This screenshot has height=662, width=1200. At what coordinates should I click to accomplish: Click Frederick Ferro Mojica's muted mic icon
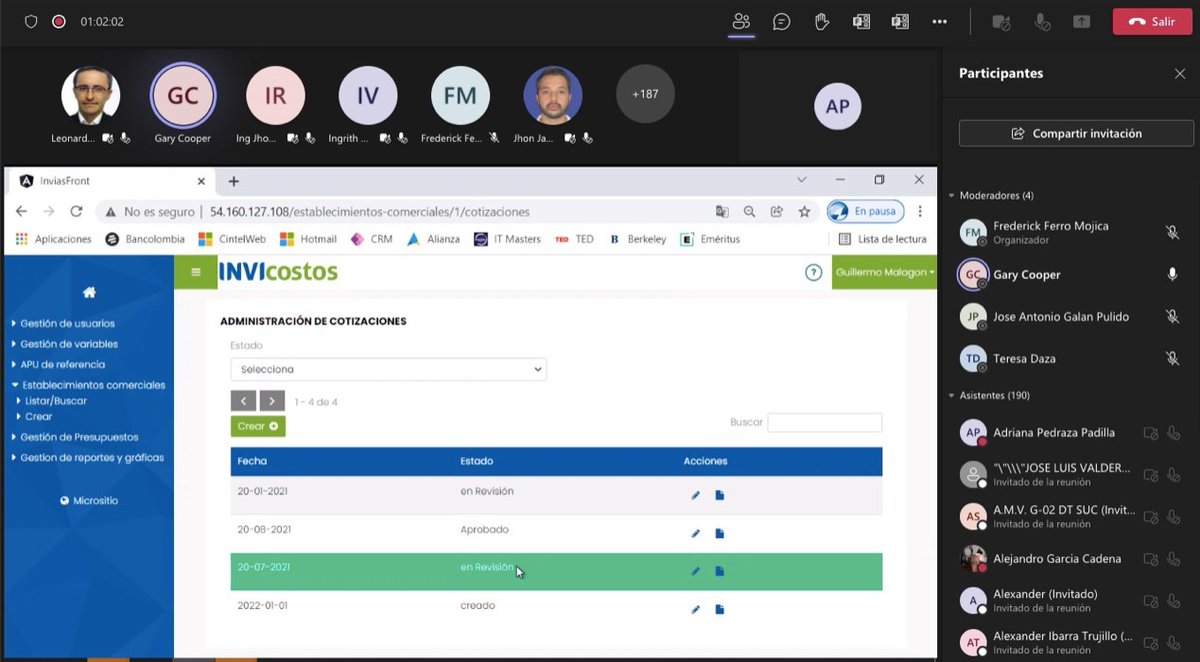(x=1172, y=232)
